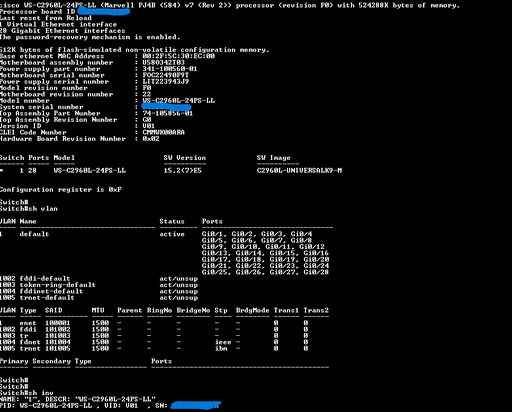Click the 'SW Image' column header

274,158
